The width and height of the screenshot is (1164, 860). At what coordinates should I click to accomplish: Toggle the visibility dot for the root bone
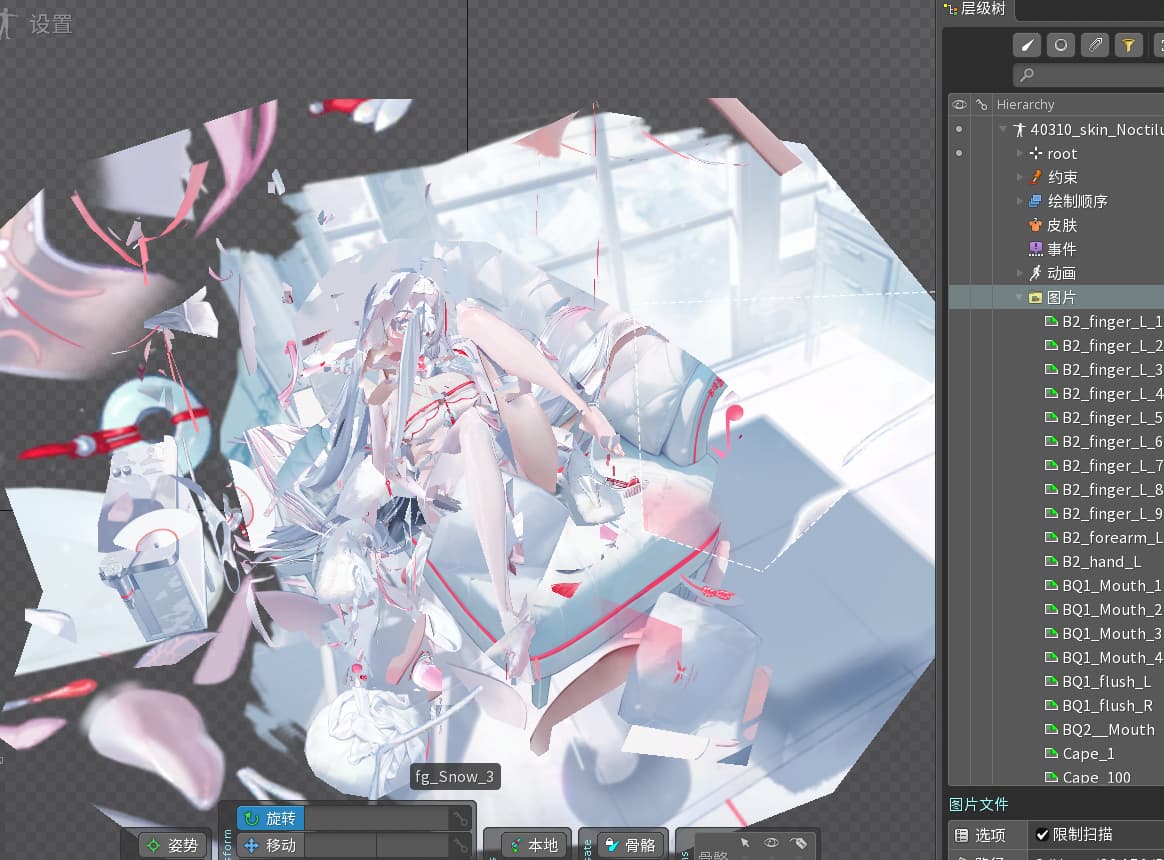(x=959, y=153)
